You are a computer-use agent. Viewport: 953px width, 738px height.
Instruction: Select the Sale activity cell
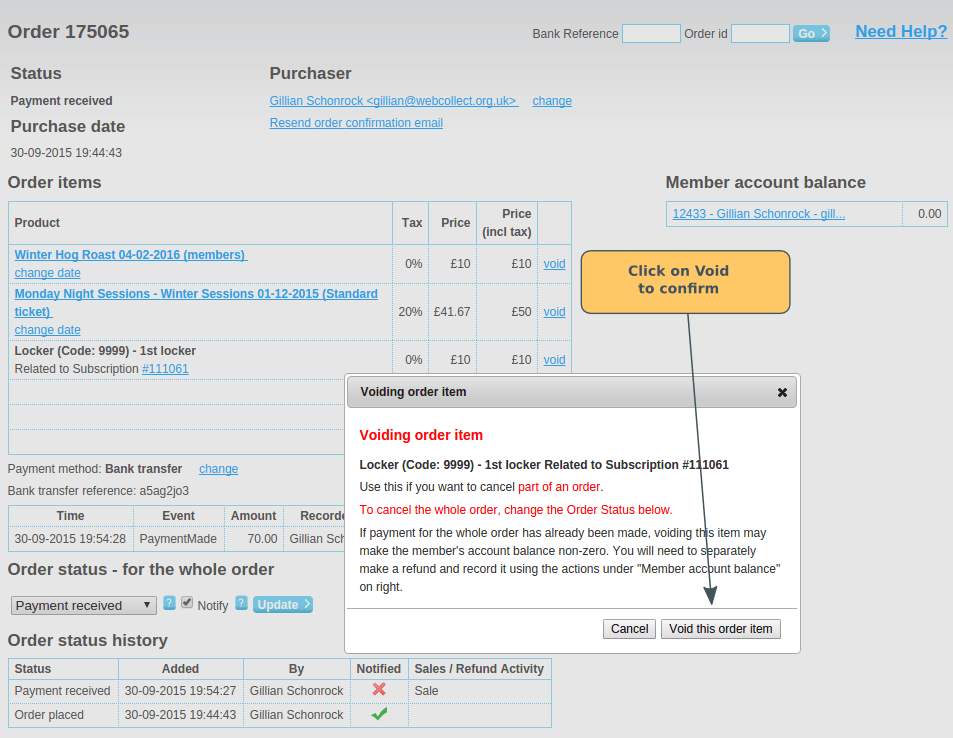[x=480, y=691]
